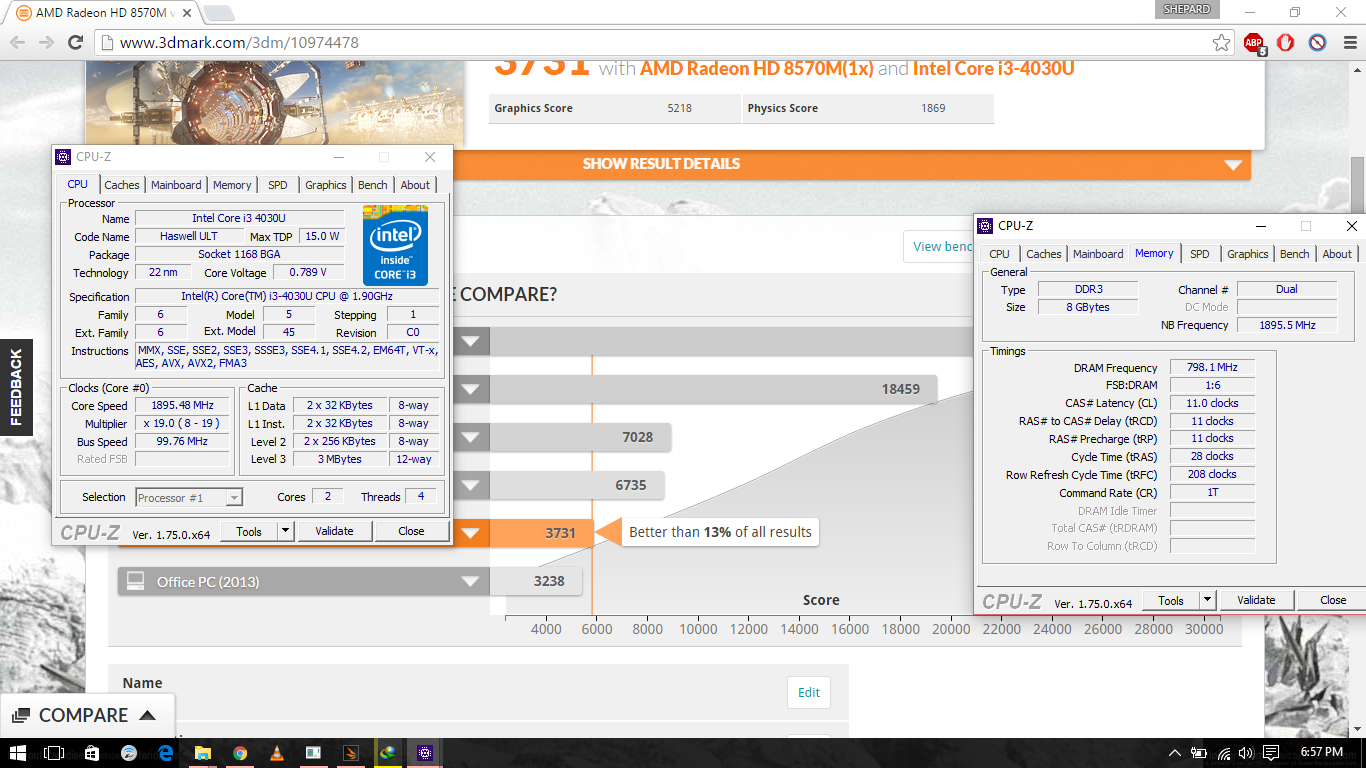Click the CPU-Z taskbar icon
The image size is (1366, 768).
pyautogui.click(x=425, y=753)
